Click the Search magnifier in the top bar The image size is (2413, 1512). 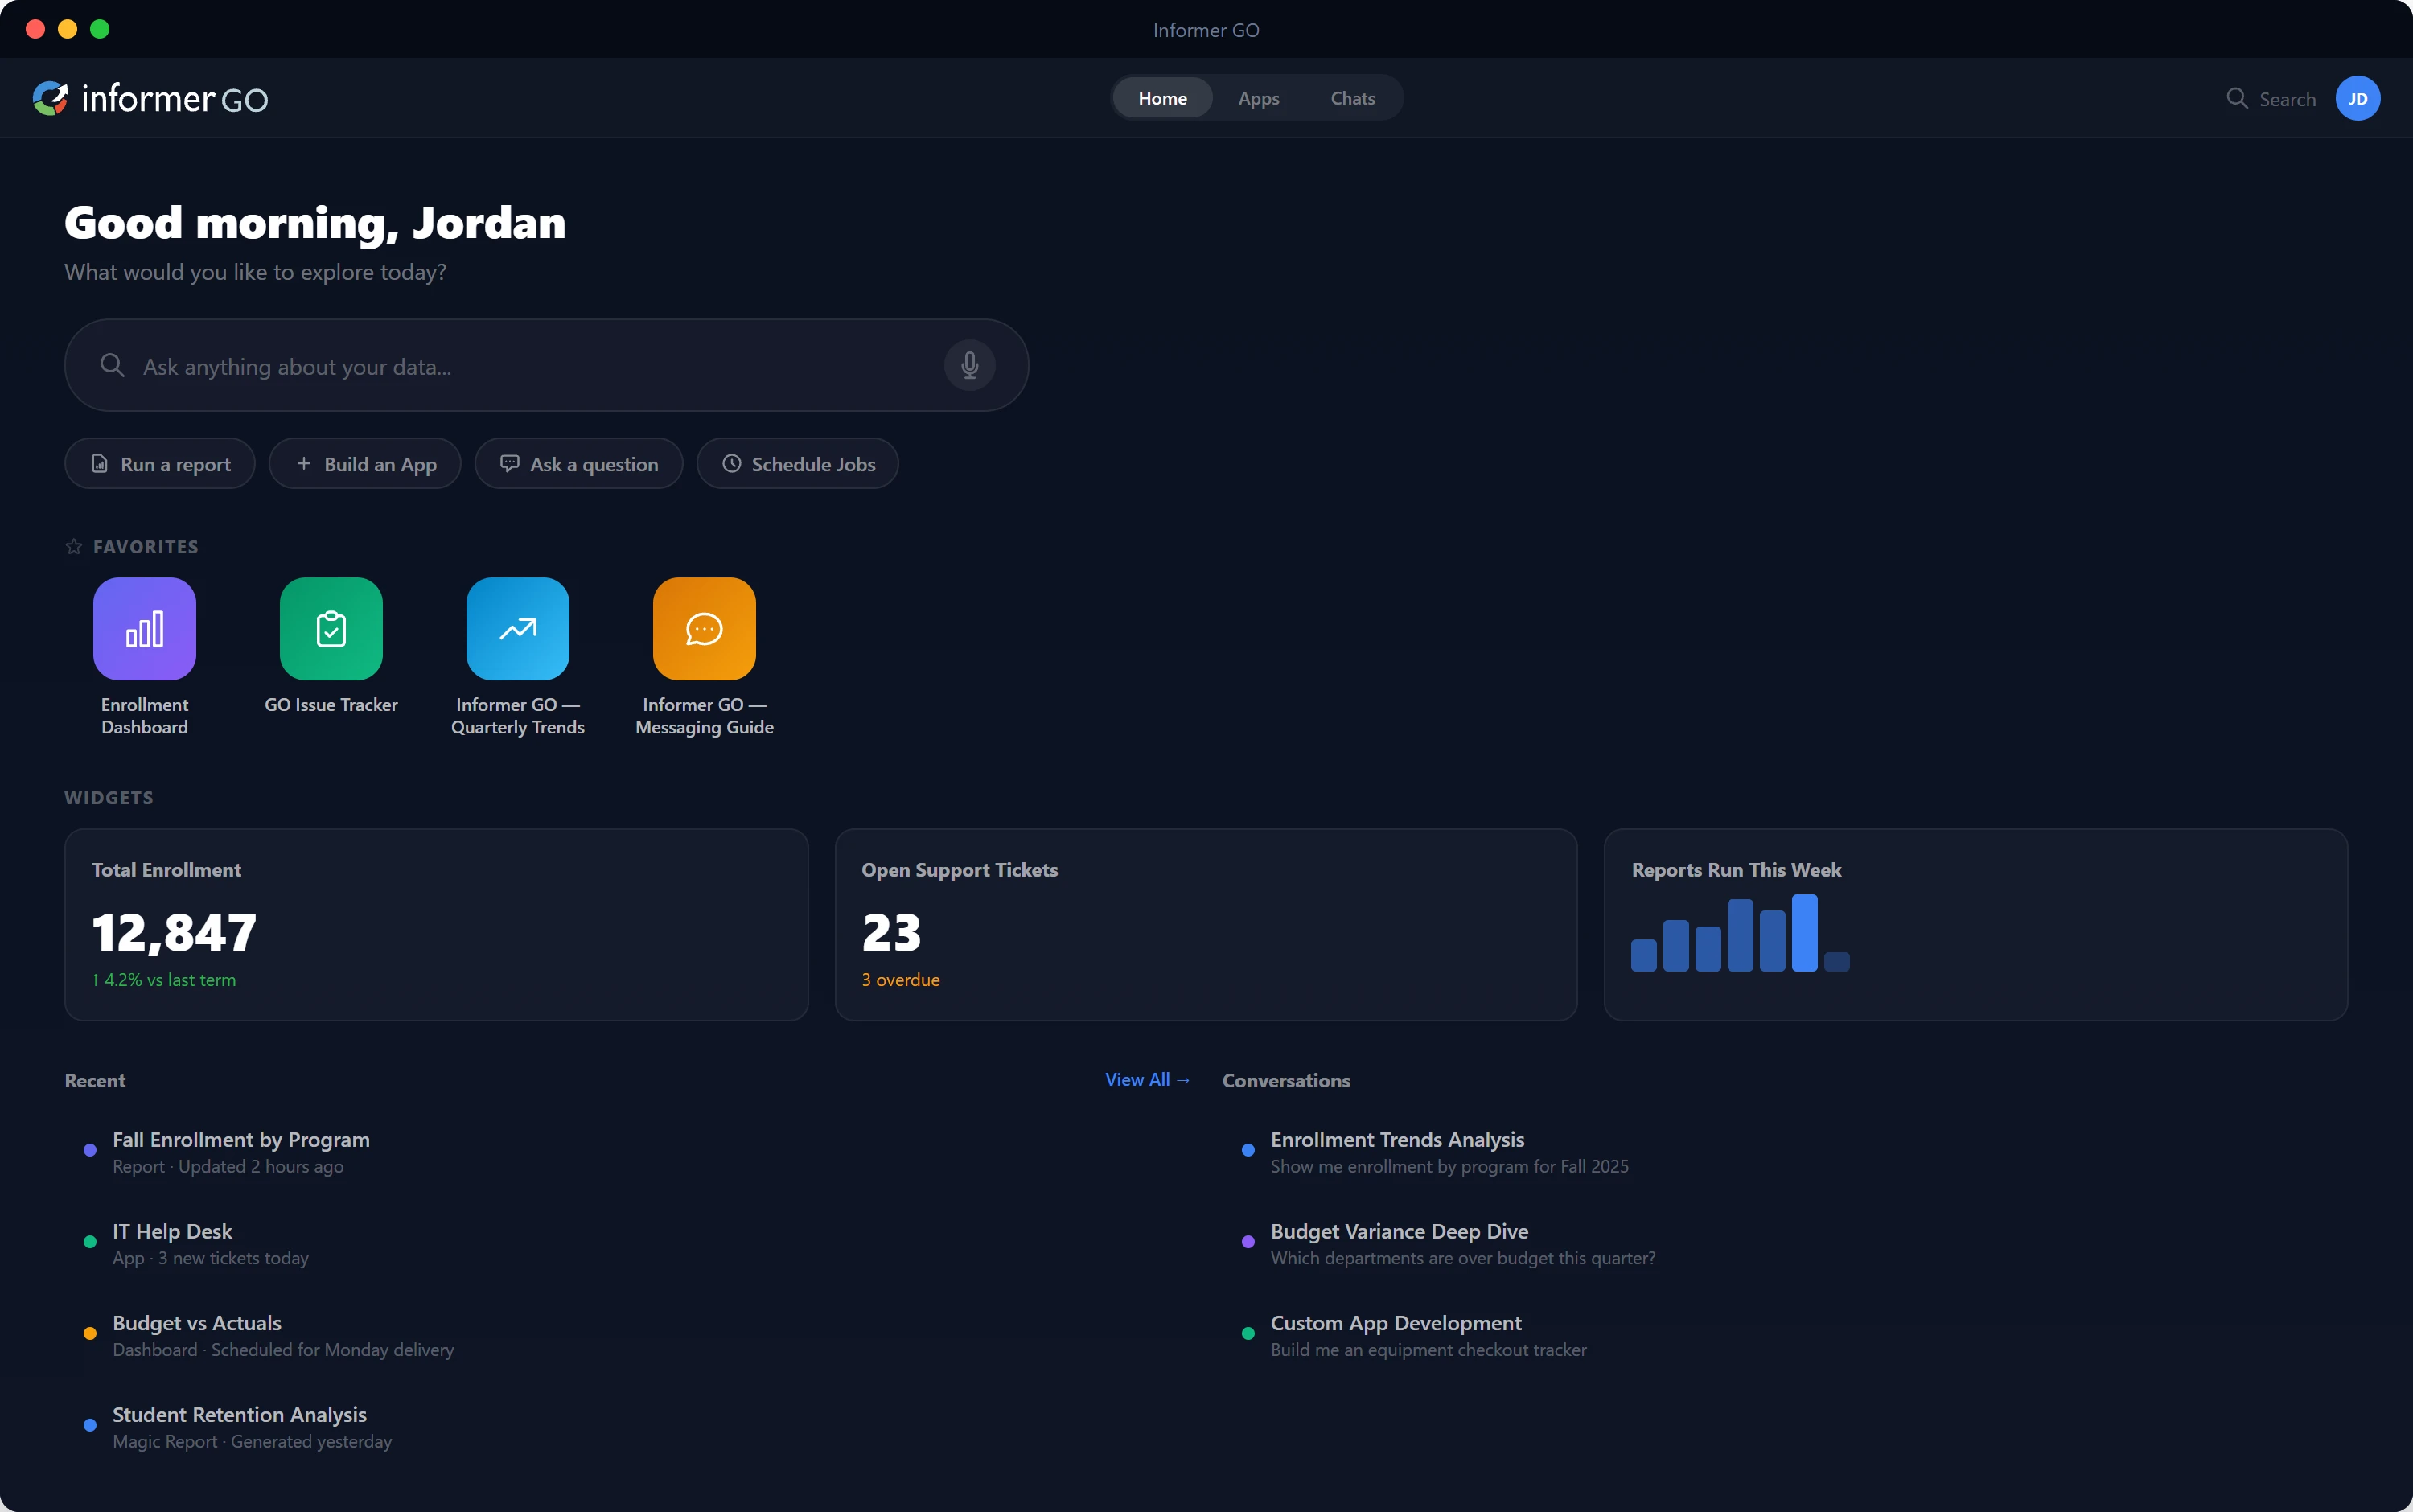coord(2237,98)
